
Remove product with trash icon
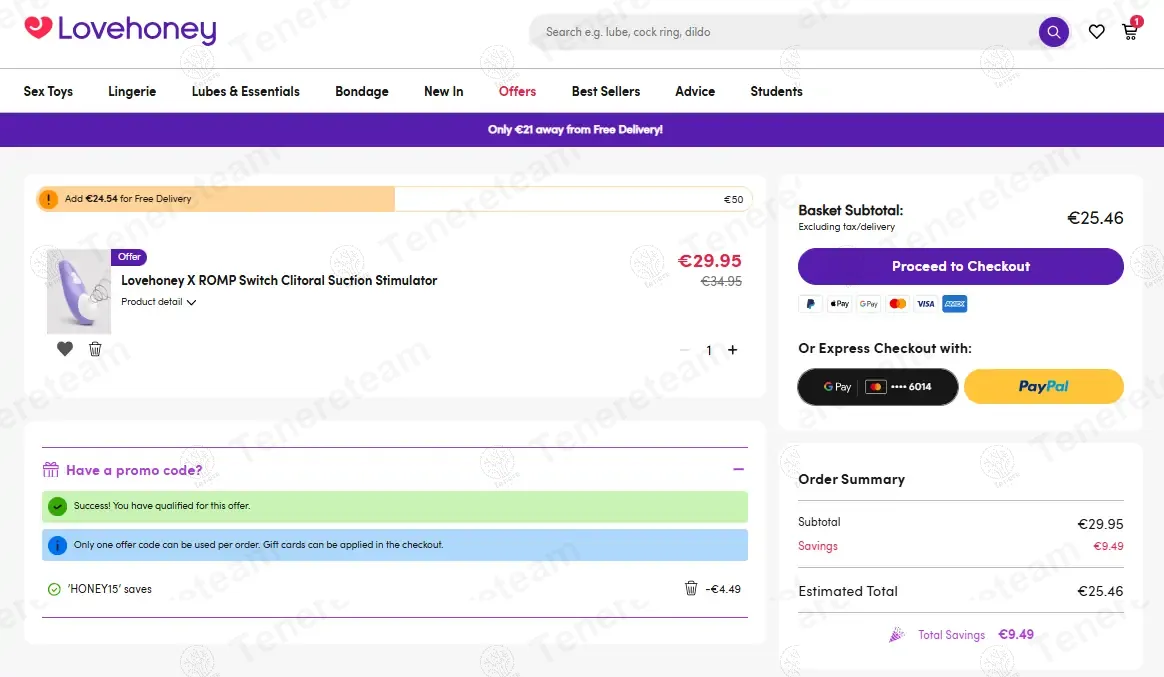(95, 349)
